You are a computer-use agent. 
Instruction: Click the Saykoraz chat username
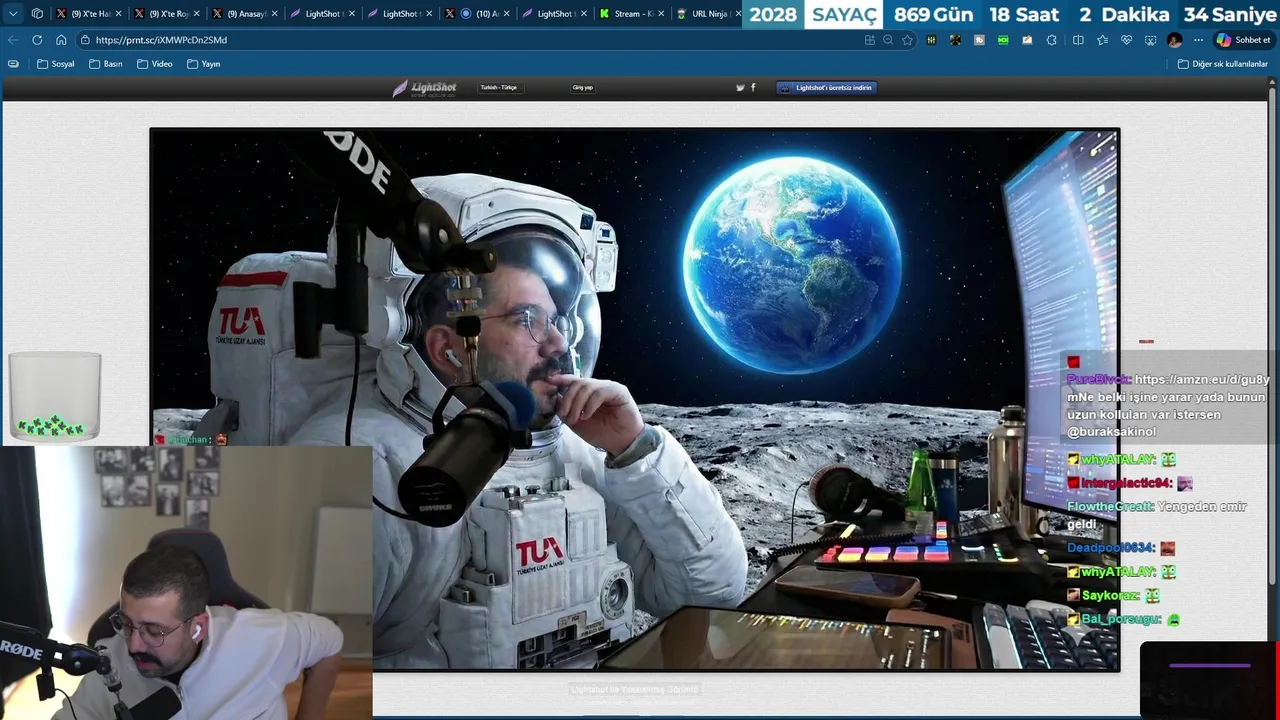point(1110,595)
